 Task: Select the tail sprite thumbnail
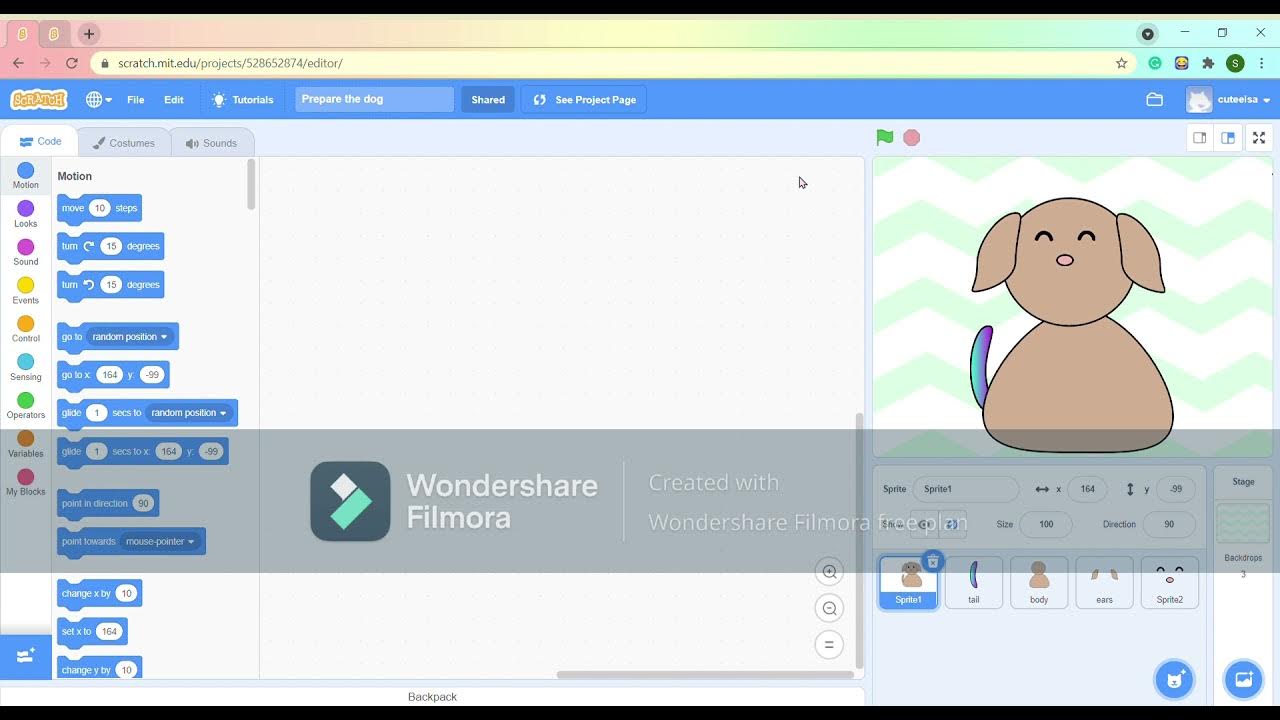pyautogui.click(x=974, y=582)
